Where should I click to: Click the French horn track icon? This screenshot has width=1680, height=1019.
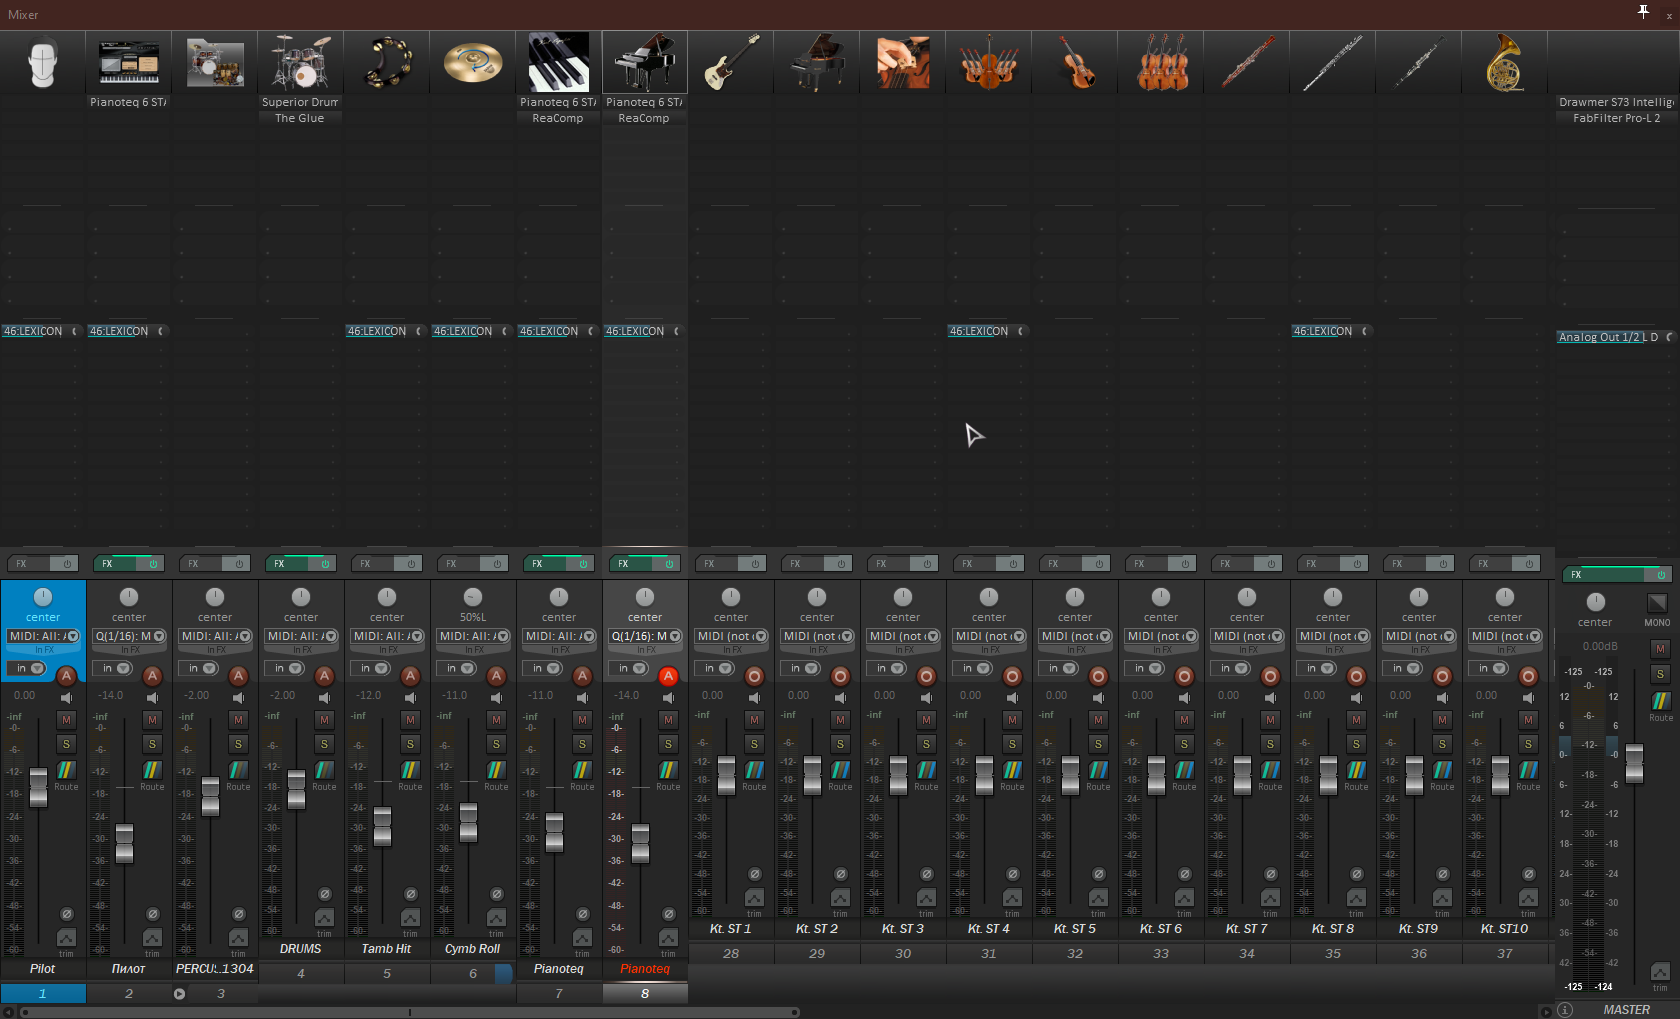click(x=1504, y=62)
